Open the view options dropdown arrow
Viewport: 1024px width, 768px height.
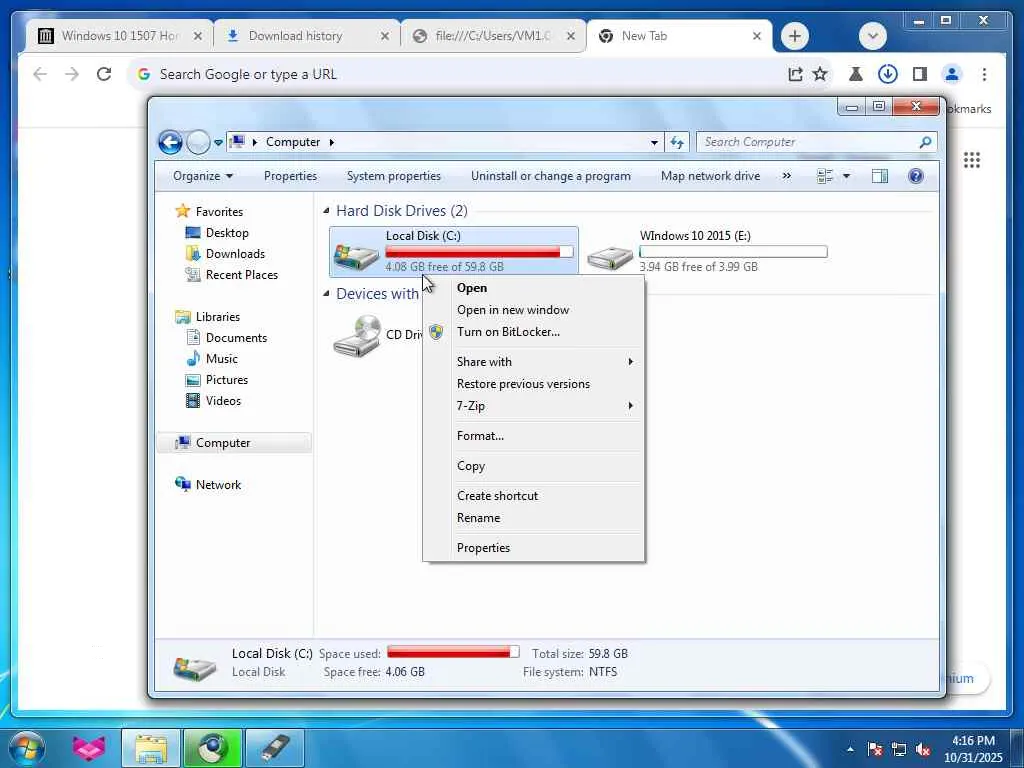click(846, 176)
